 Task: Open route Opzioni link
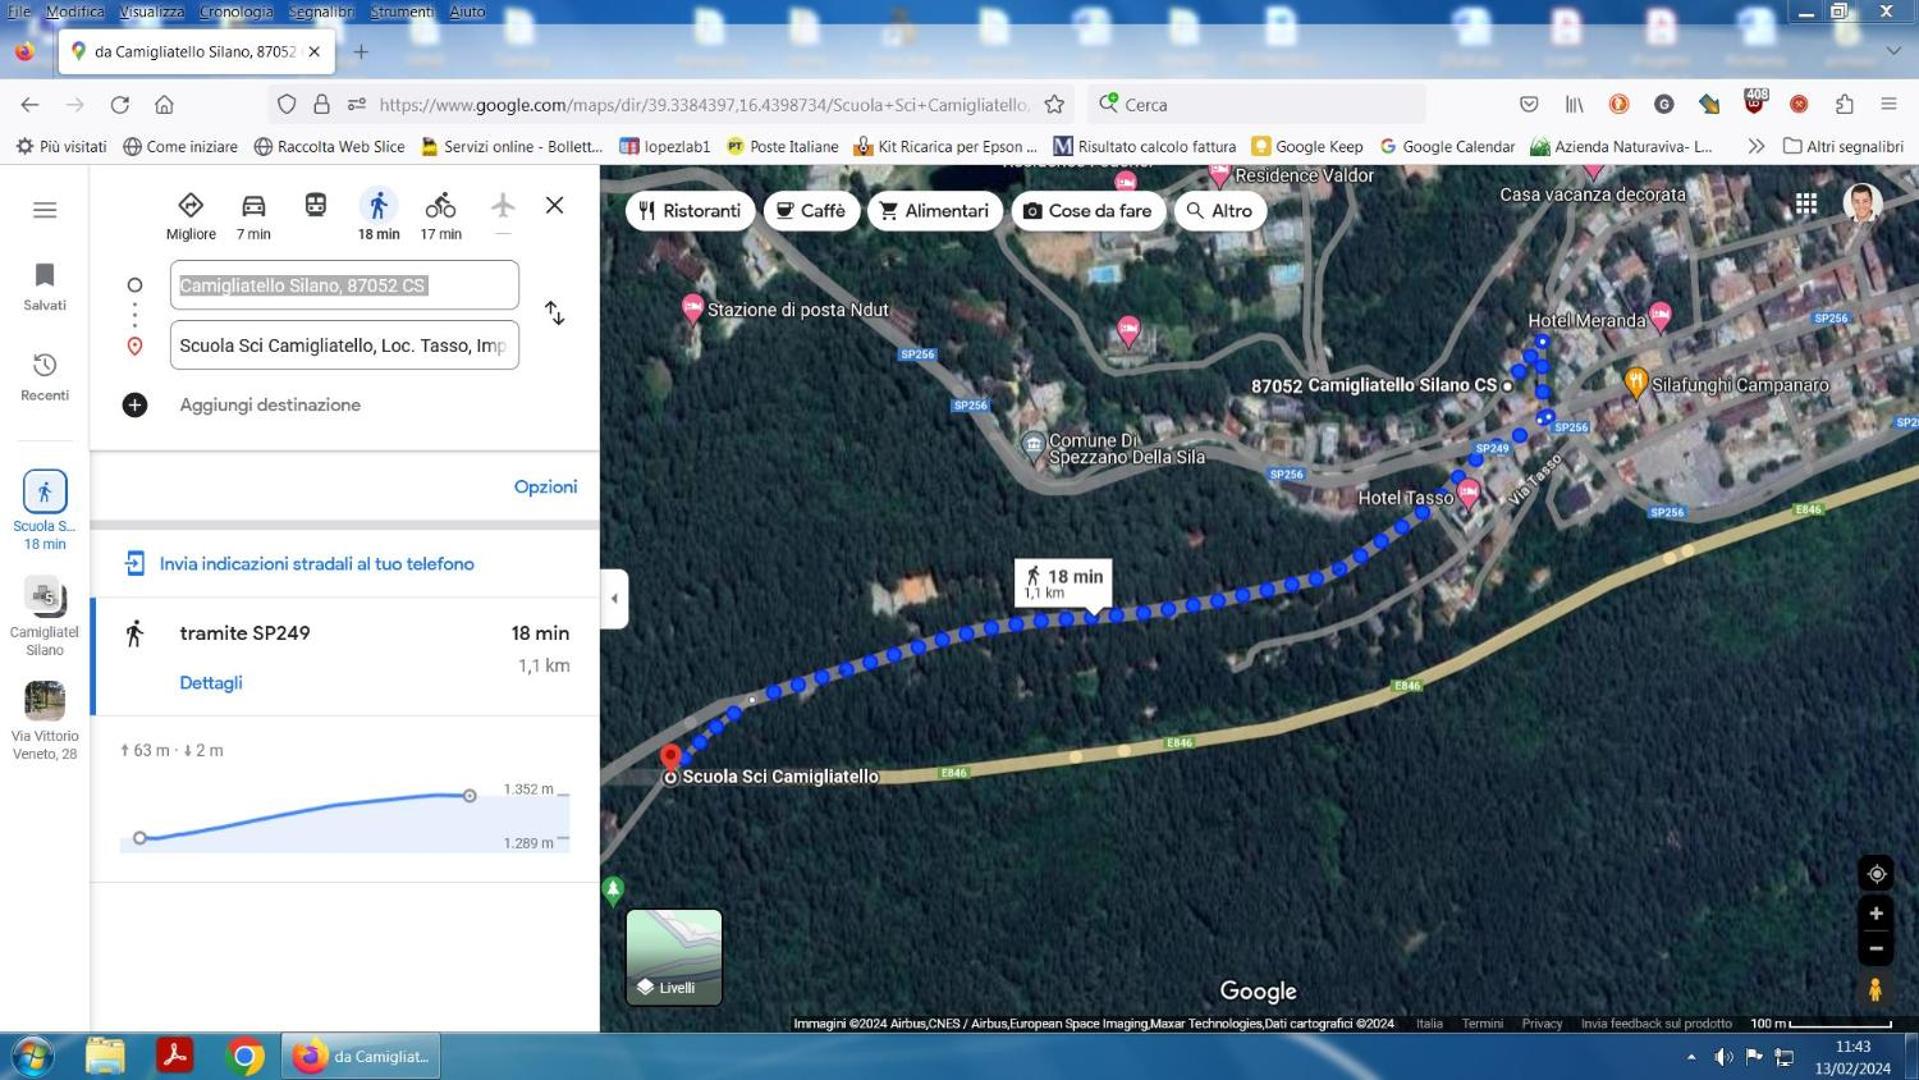[x=545, y=487]
